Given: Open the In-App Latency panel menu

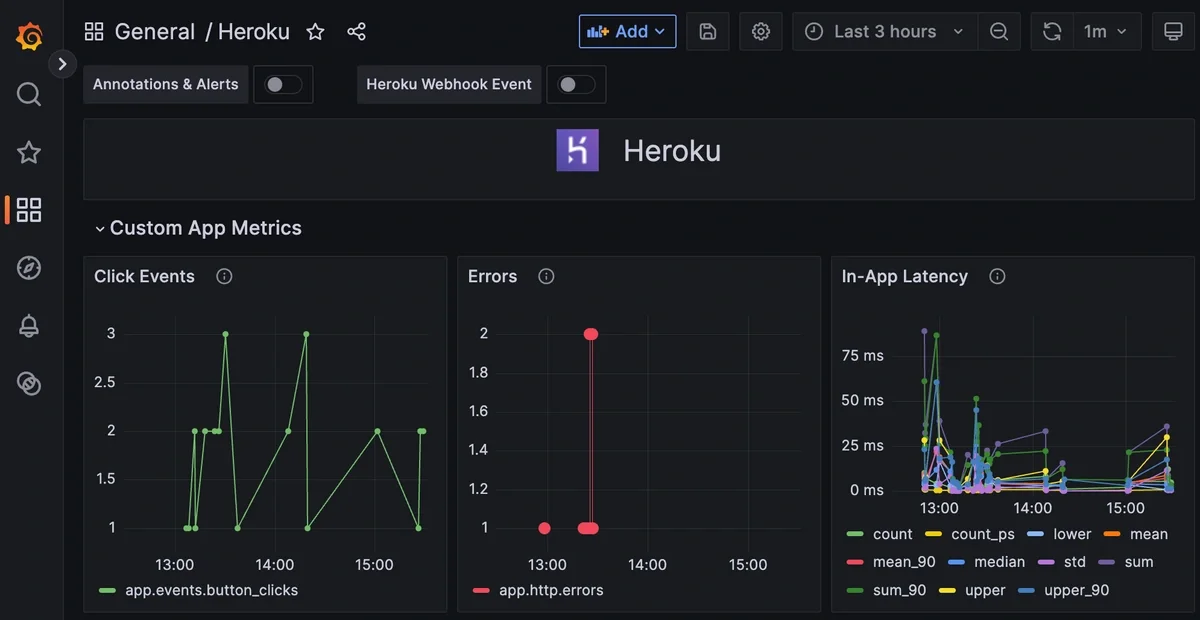Looking at the screenshot, I should click(904, 276).
